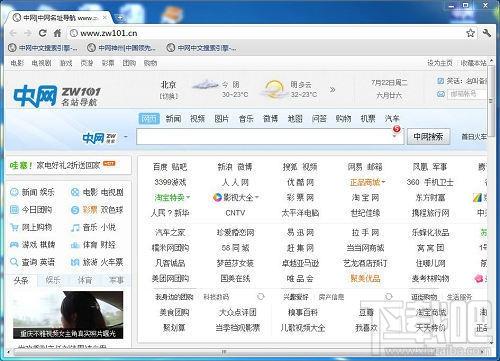This screenshot has height=361, width=500.
Task: Bookmark this page with the star icon
Action: click(470, 33)
